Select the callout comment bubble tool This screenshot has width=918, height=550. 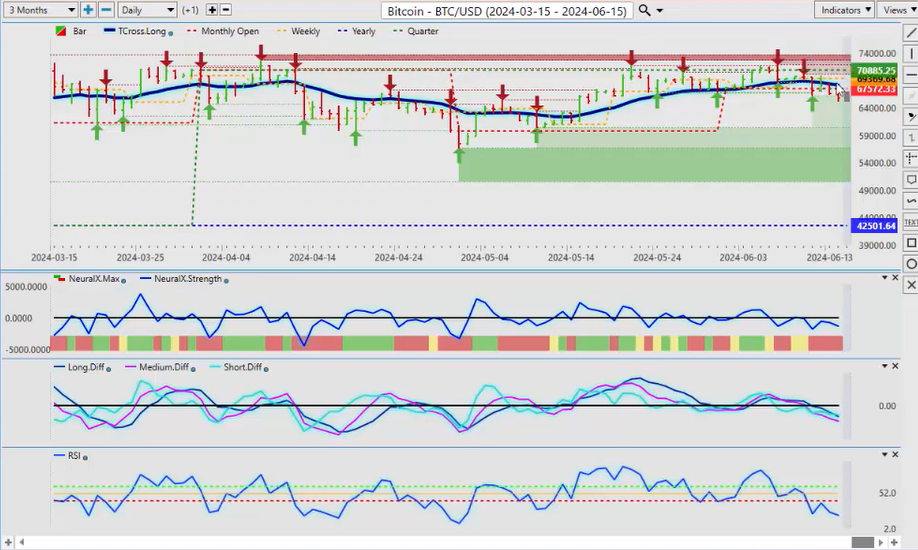pyautogui.click(x=910, y=179)
